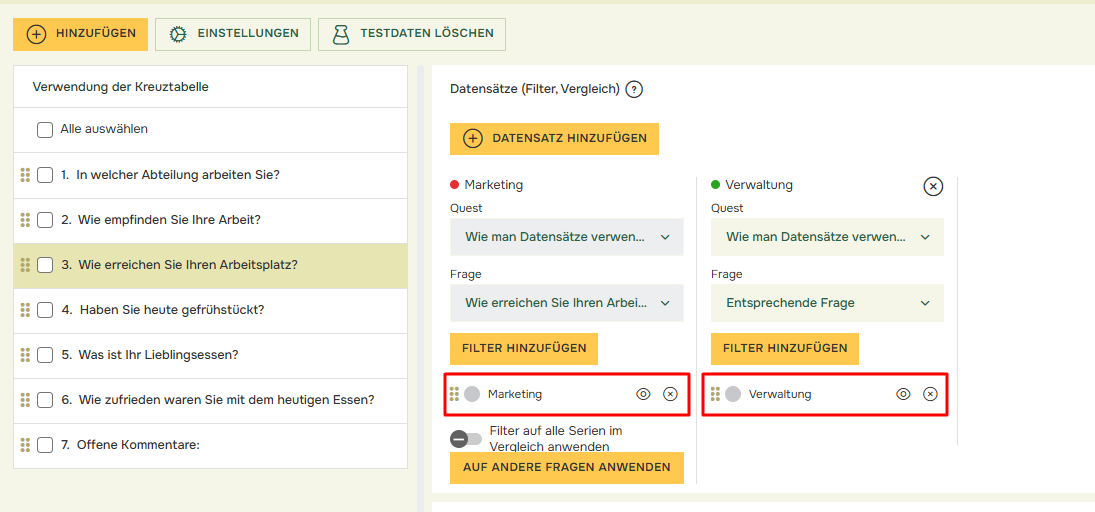1095x512 pixels.
Task: Remove the Verwaltung dataset with its X icon
Action: click(932, 186)
